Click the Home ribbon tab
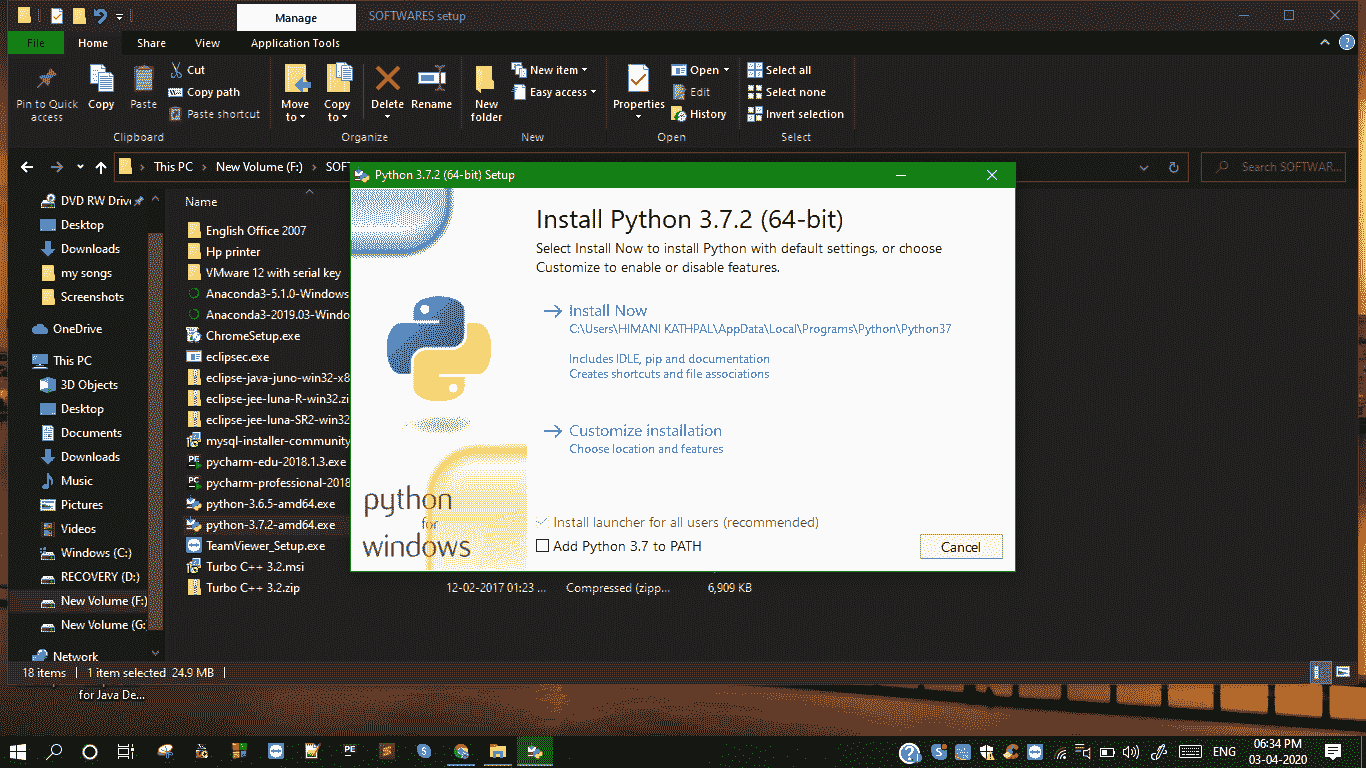The image size is (1366, 768). pyautogui.click(x=93, y=43)
